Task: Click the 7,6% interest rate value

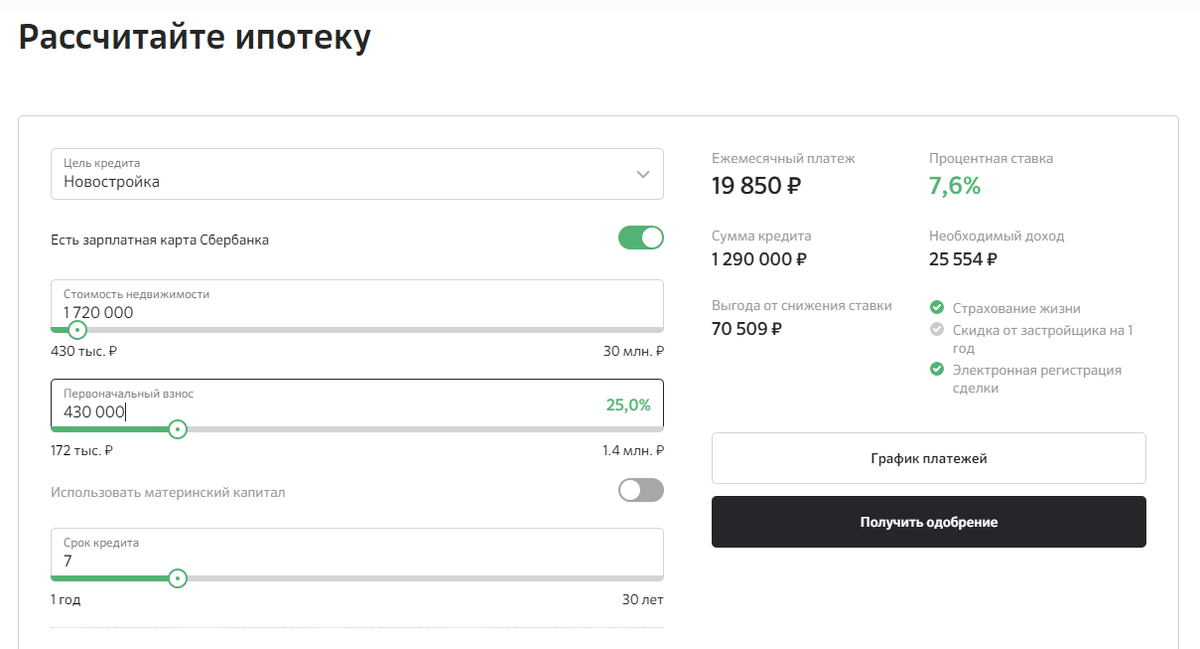Action: (x=955, y=185)
